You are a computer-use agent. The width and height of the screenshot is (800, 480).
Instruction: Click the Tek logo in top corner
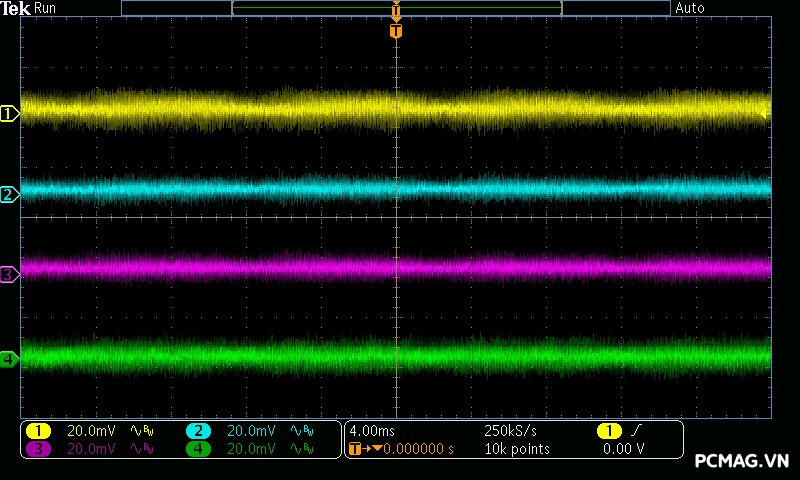15,8
